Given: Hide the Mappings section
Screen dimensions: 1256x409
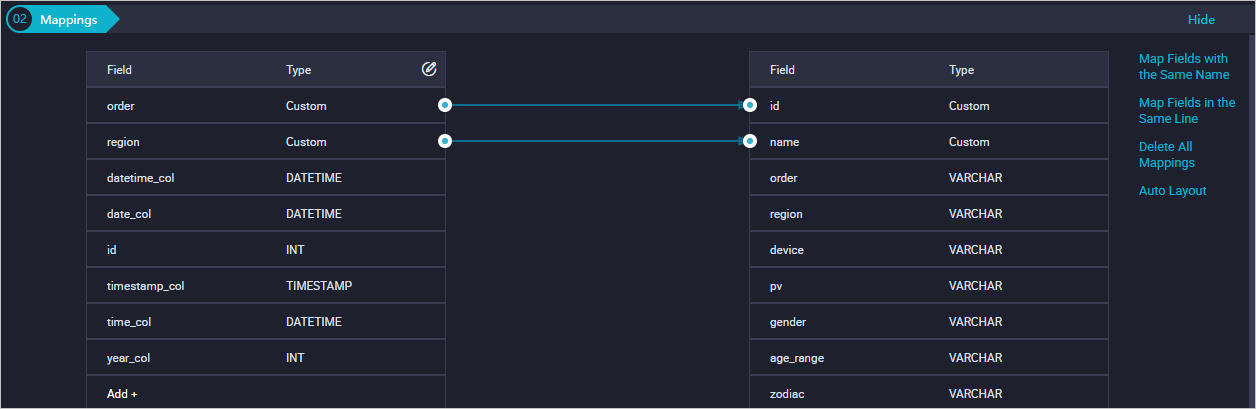Looking at the screenshot, I should tap(1201, 19).
